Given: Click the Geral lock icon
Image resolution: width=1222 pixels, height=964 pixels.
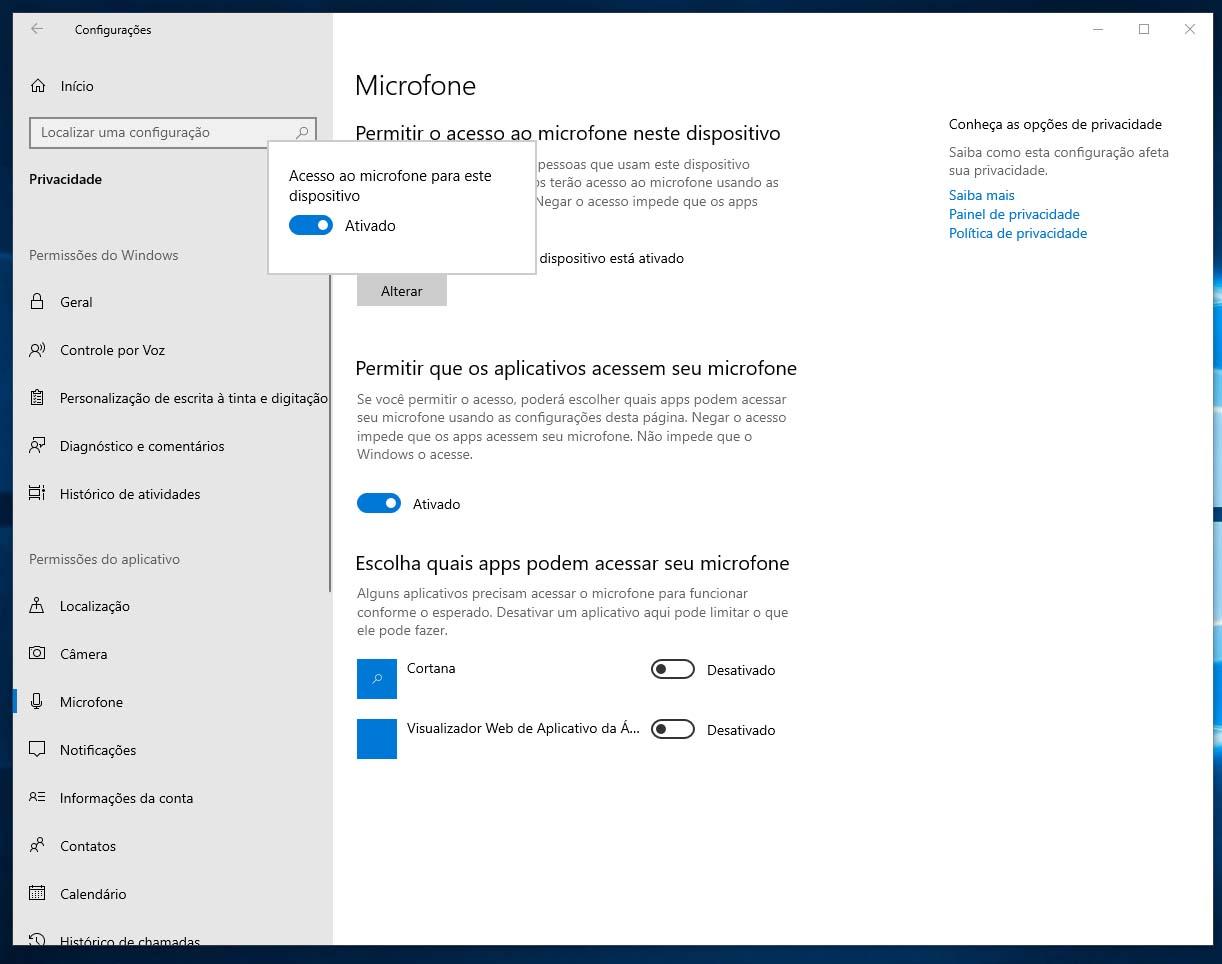Looking at the screenshot, I should 37,302.
